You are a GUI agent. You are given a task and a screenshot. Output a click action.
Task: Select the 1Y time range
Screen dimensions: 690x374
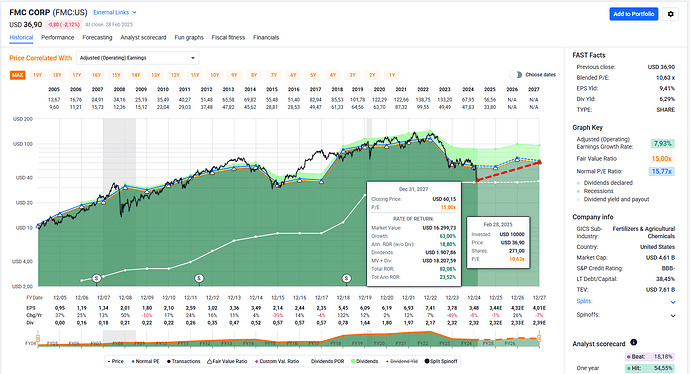point(392,75)
